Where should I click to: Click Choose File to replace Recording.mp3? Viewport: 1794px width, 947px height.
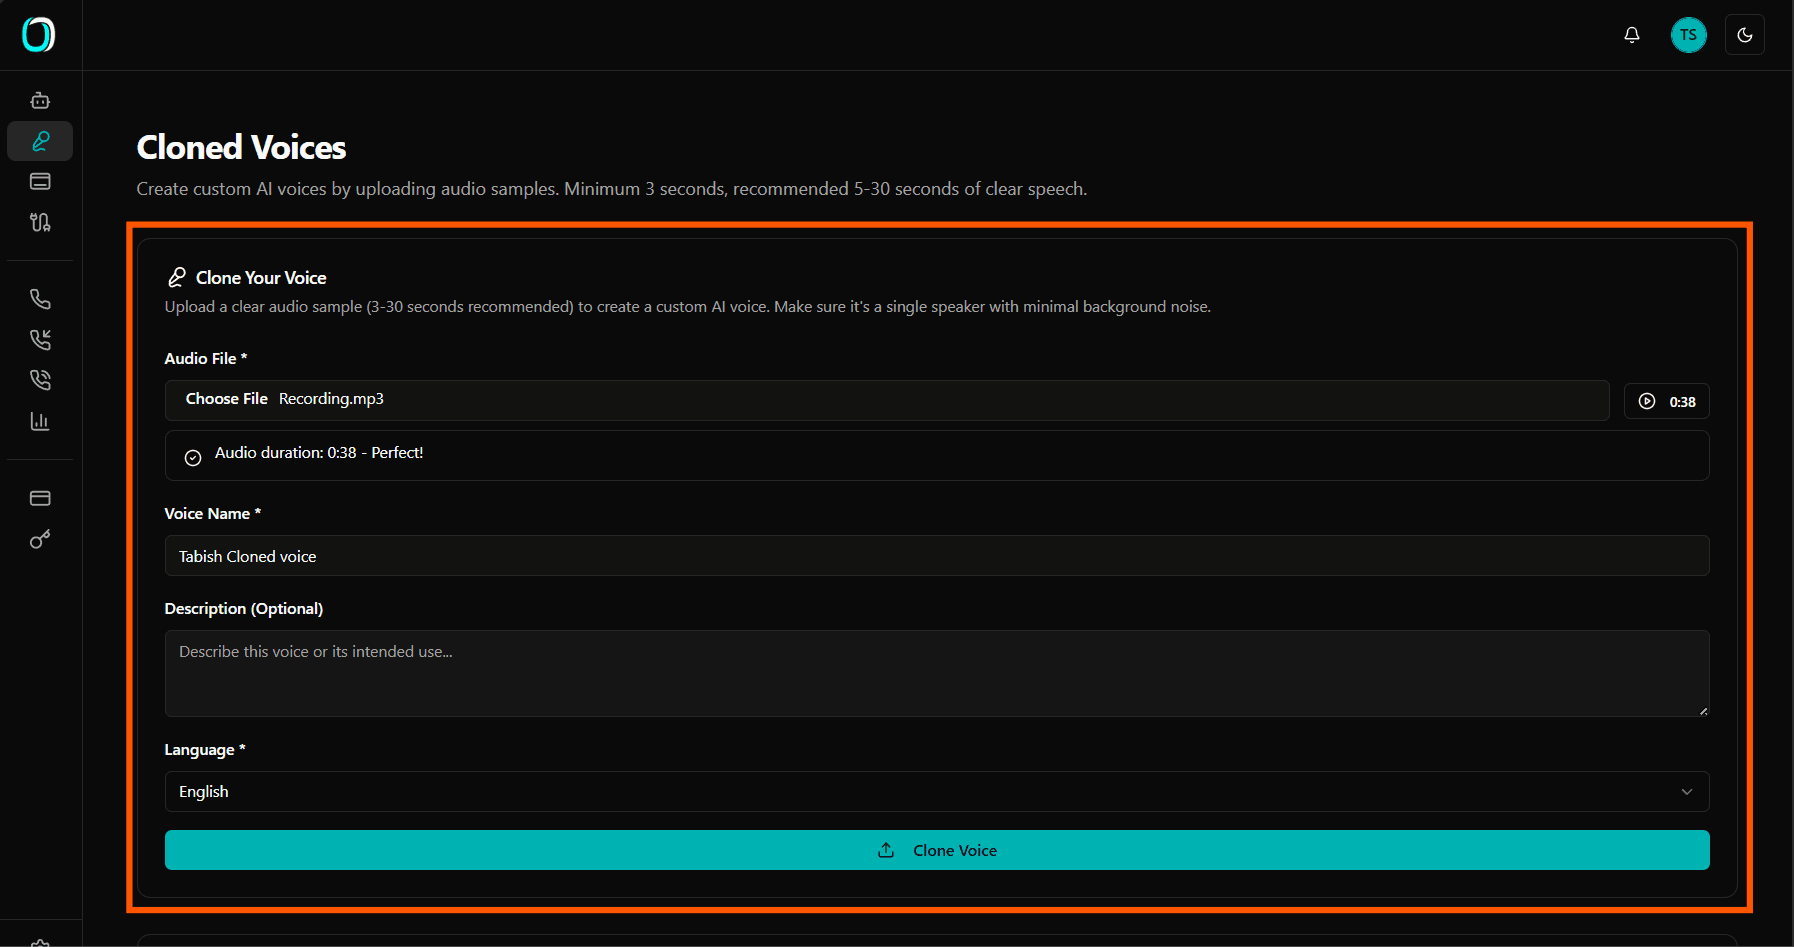pyautogui.click(x=226, y=398)
